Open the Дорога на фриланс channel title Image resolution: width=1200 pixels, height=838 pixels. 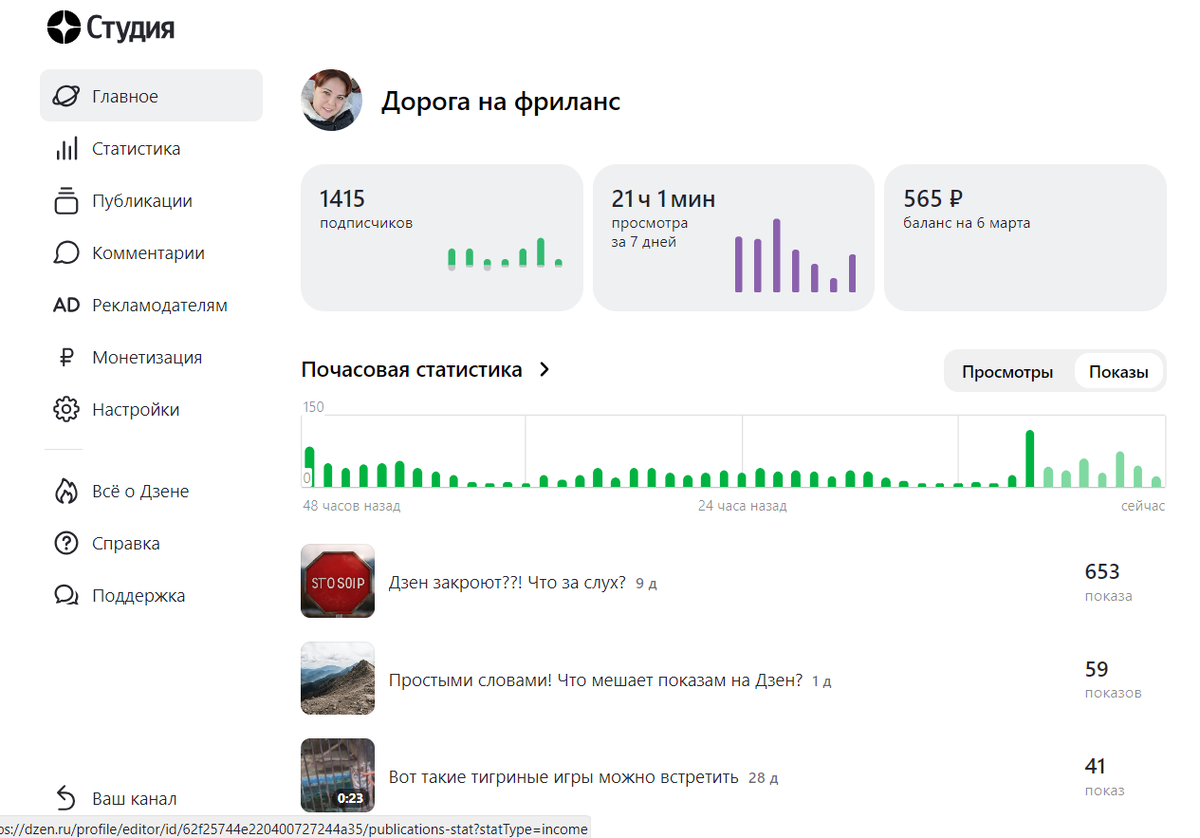500,101
